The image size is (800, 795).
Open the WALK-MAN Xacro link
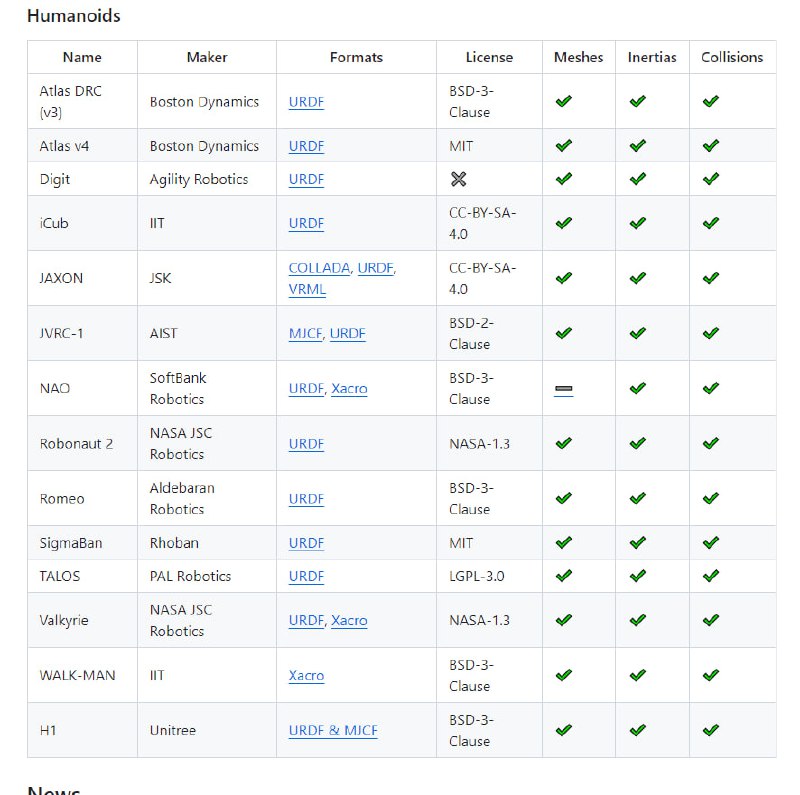pos(306,675)
